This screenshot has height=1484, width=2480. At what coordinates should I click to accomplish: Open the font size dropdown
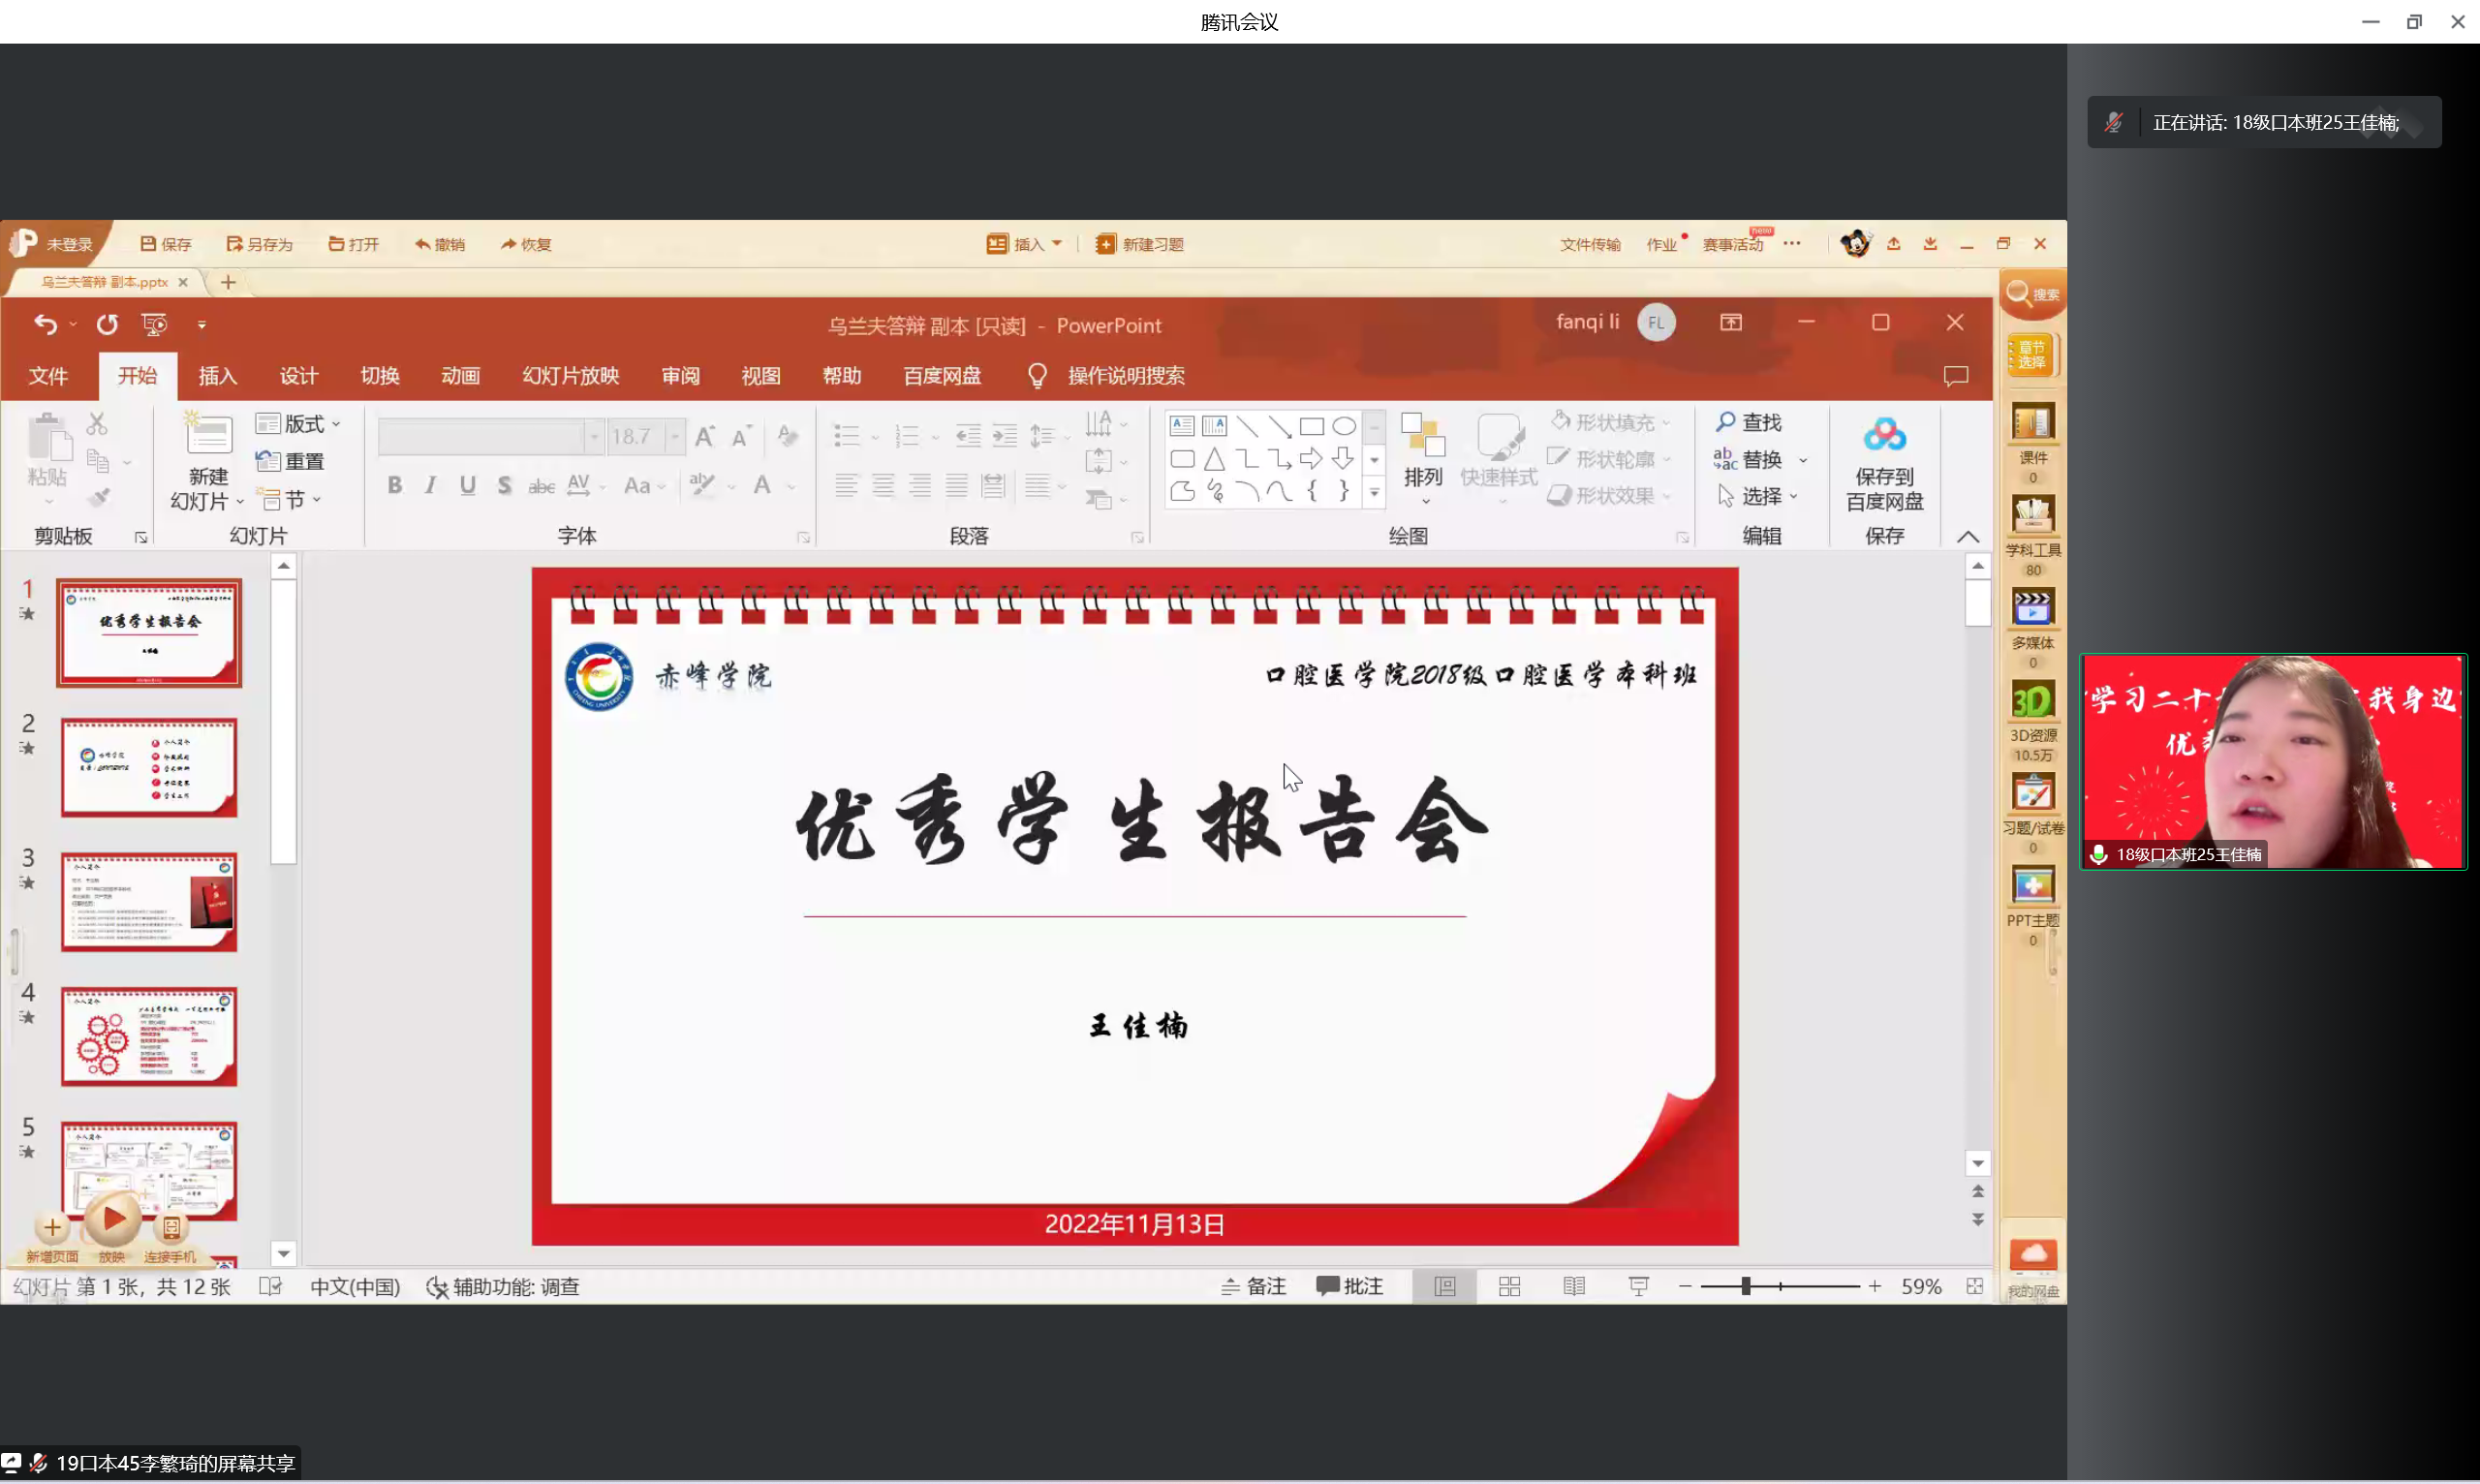[x=675, y=437]
